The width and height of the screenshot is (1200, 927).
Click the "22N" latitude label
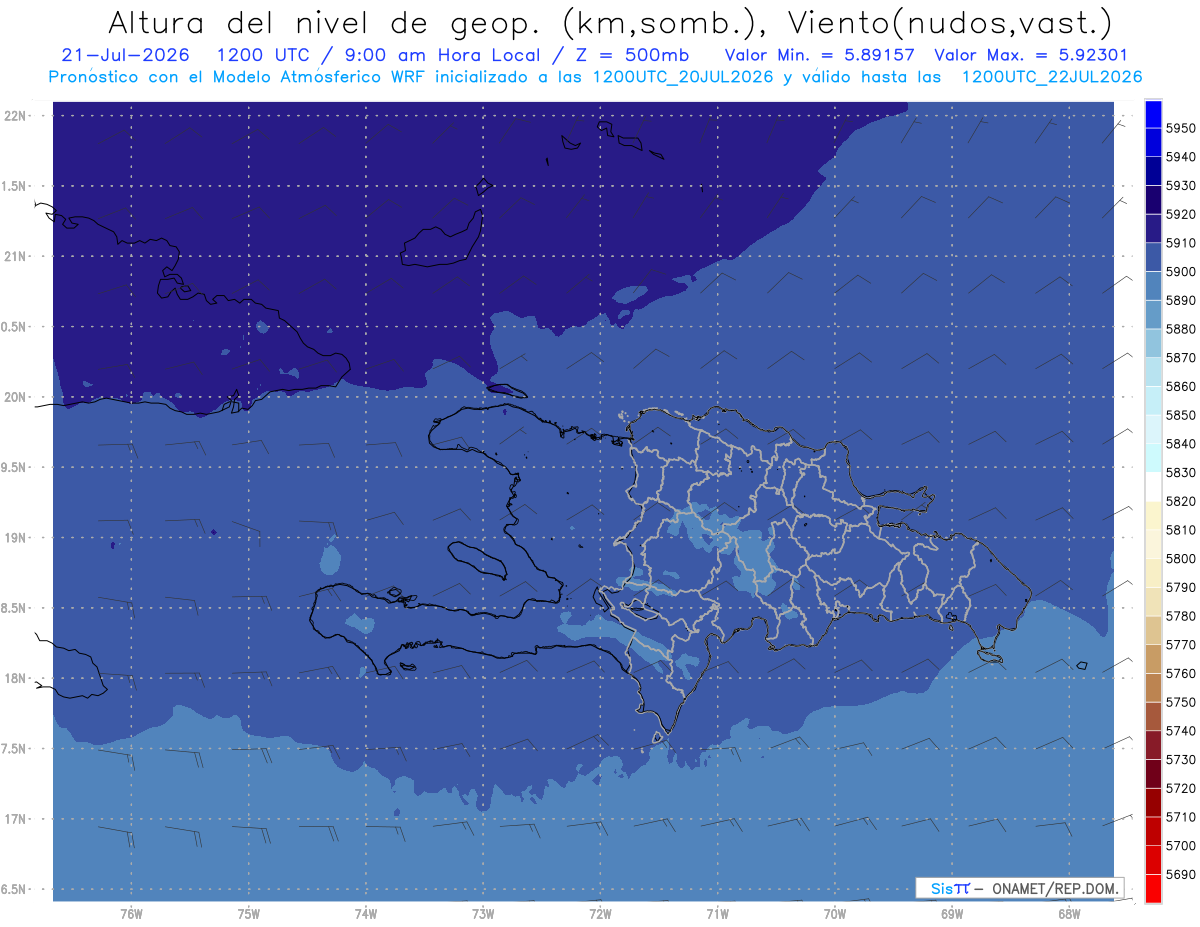click(16, 116)
